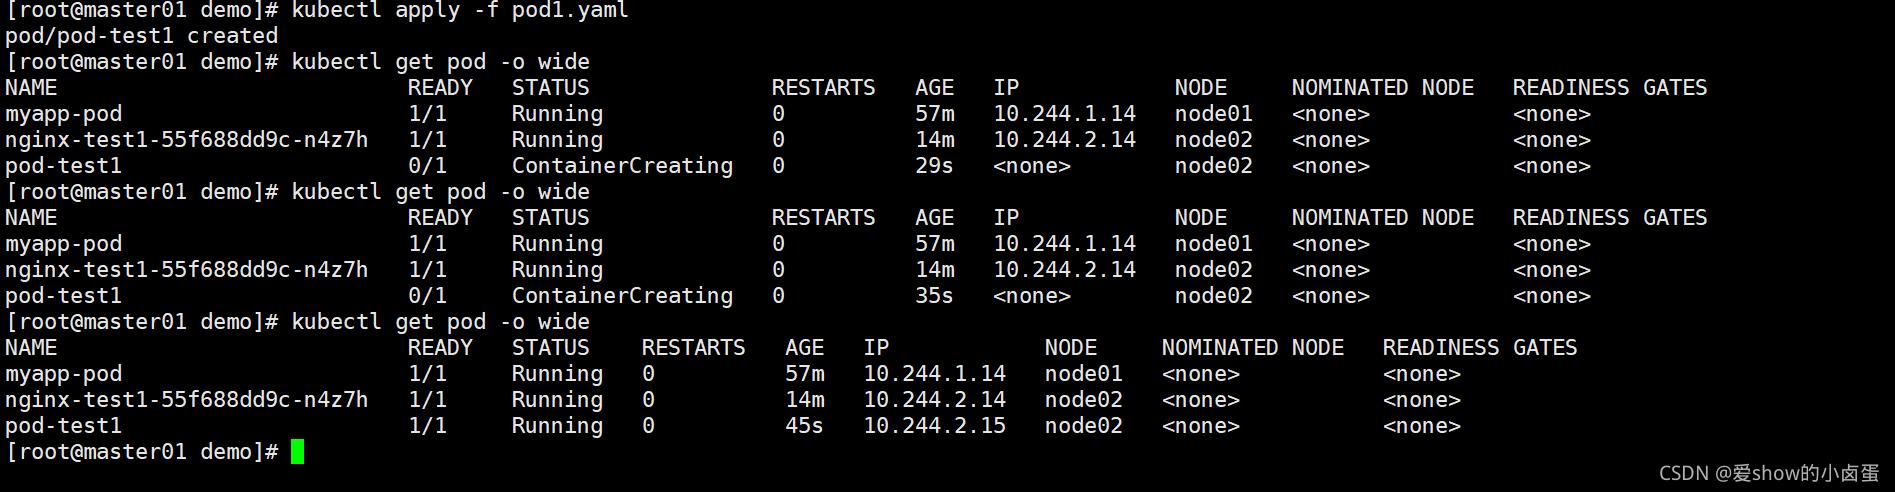Click the Running status in the 45s row
This screenshot has height=492, width=1895.
tap(557, 426)
